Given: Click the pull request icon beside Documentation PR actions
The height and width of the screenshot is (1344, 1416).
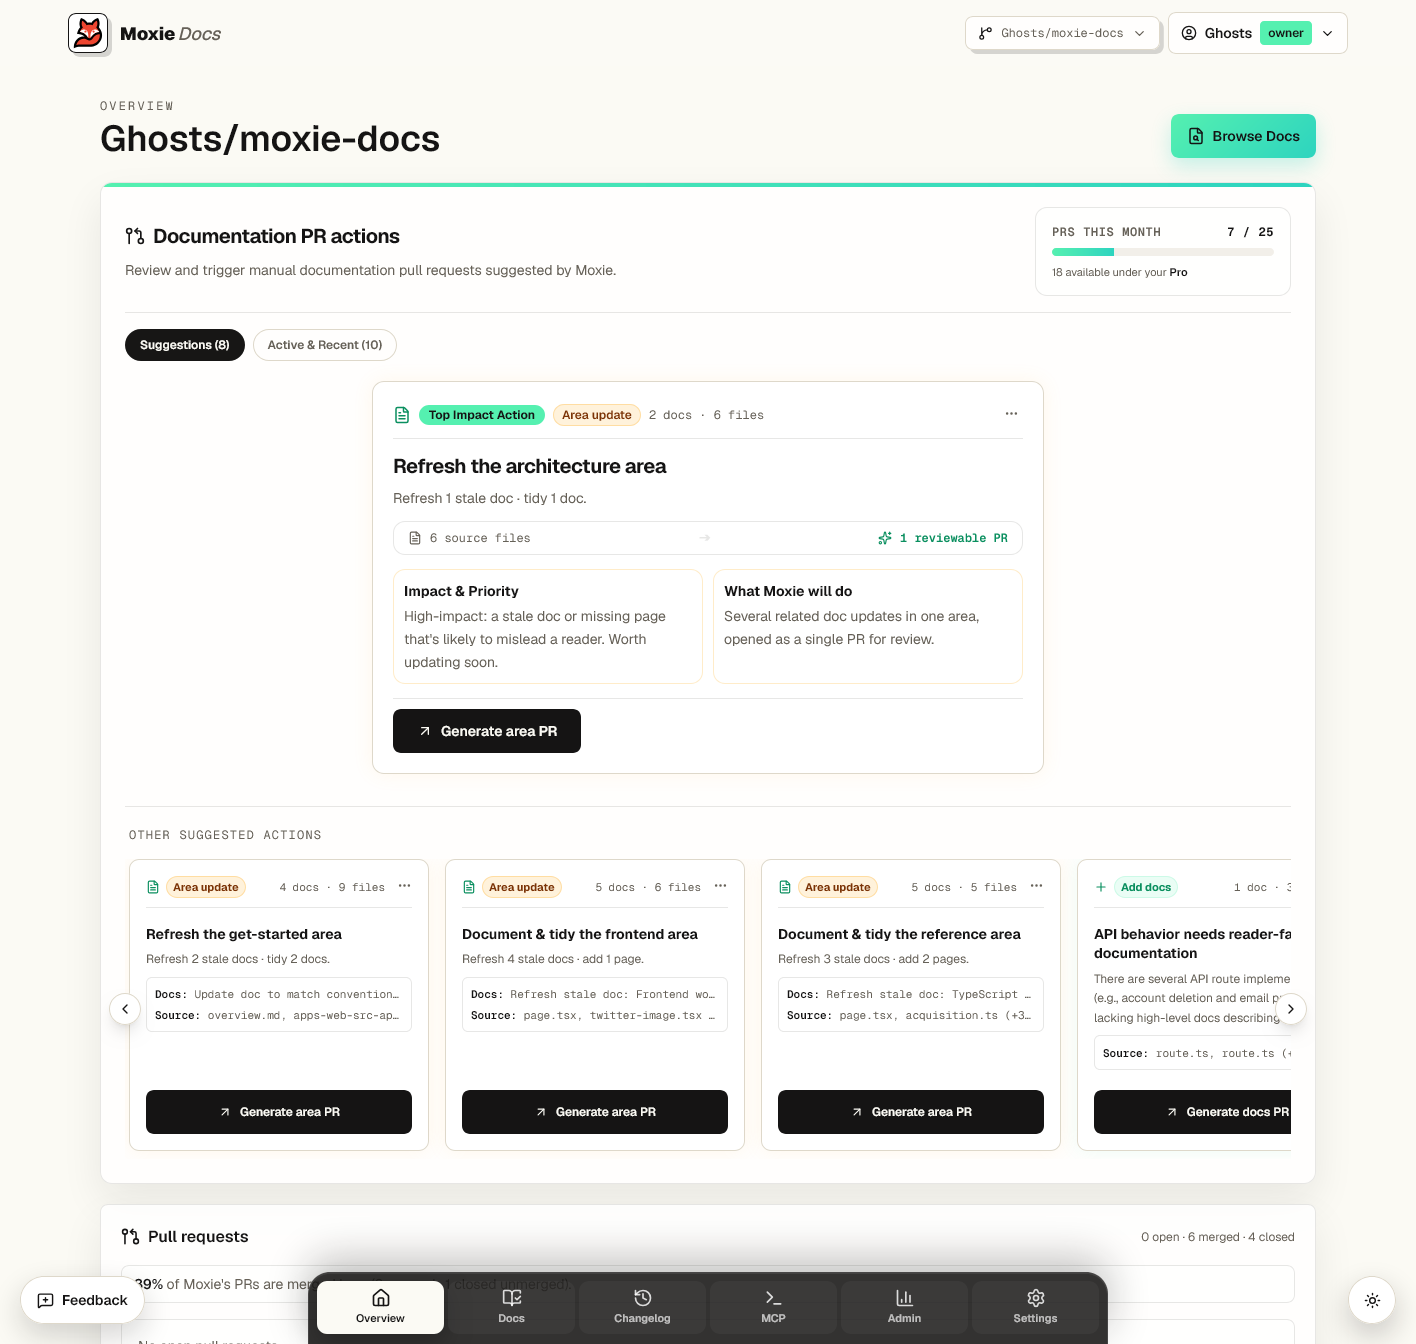Looking at the screenshot, I should tap(135, 236).
